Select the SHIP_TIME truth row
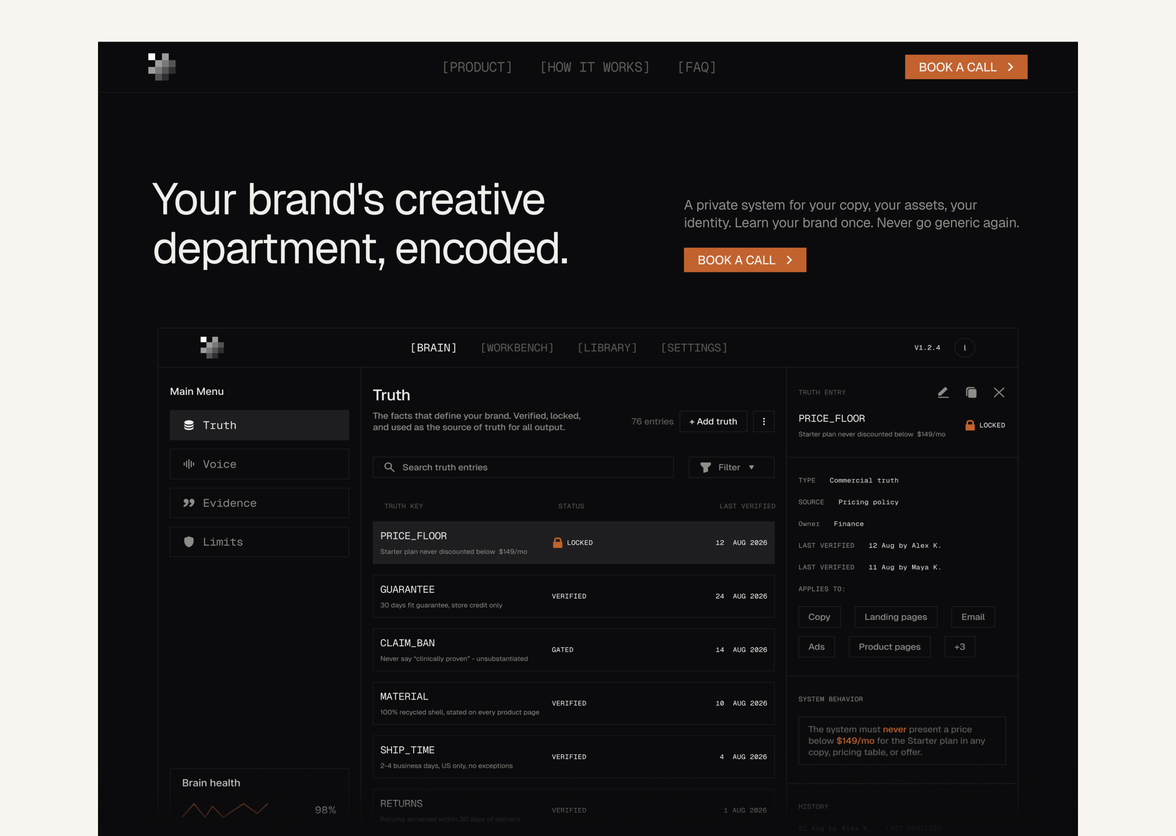This screenshot has height=836, width=1176. click(574, 757)
